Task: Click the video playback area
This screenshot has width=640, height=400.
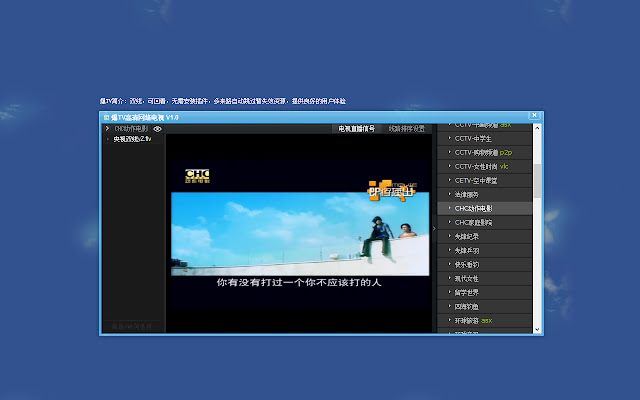Action: pyautogui.click(x=299, y=233)
